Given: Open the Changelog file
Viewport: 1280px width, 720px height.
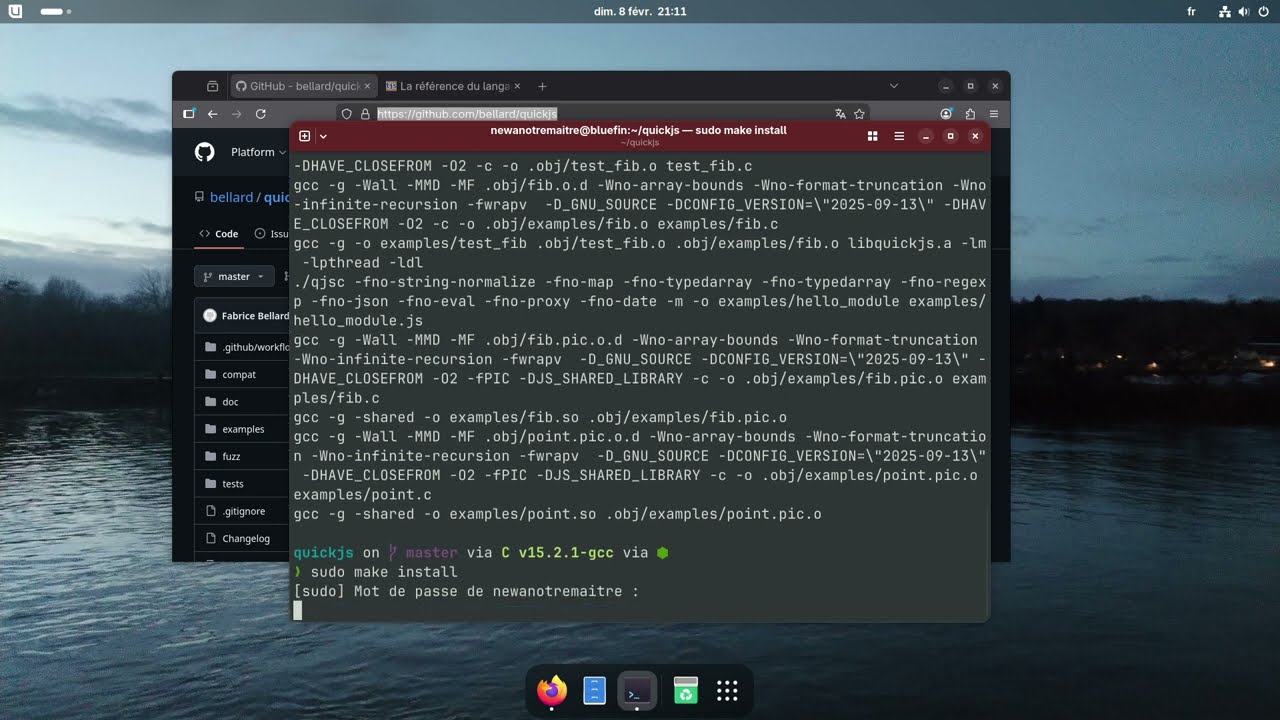Looking at the screenshot, I should pos(246,538).
